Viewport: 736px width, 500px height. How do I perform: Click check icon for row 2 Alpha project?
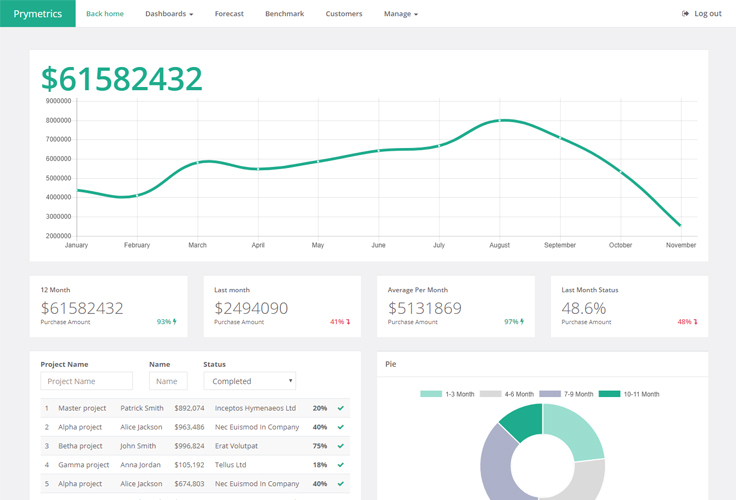(341, 427)
